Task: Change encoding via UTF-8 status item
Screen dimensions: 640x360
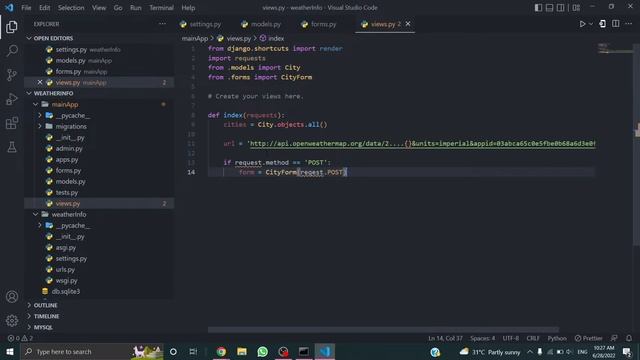Action: click(511, 338)
